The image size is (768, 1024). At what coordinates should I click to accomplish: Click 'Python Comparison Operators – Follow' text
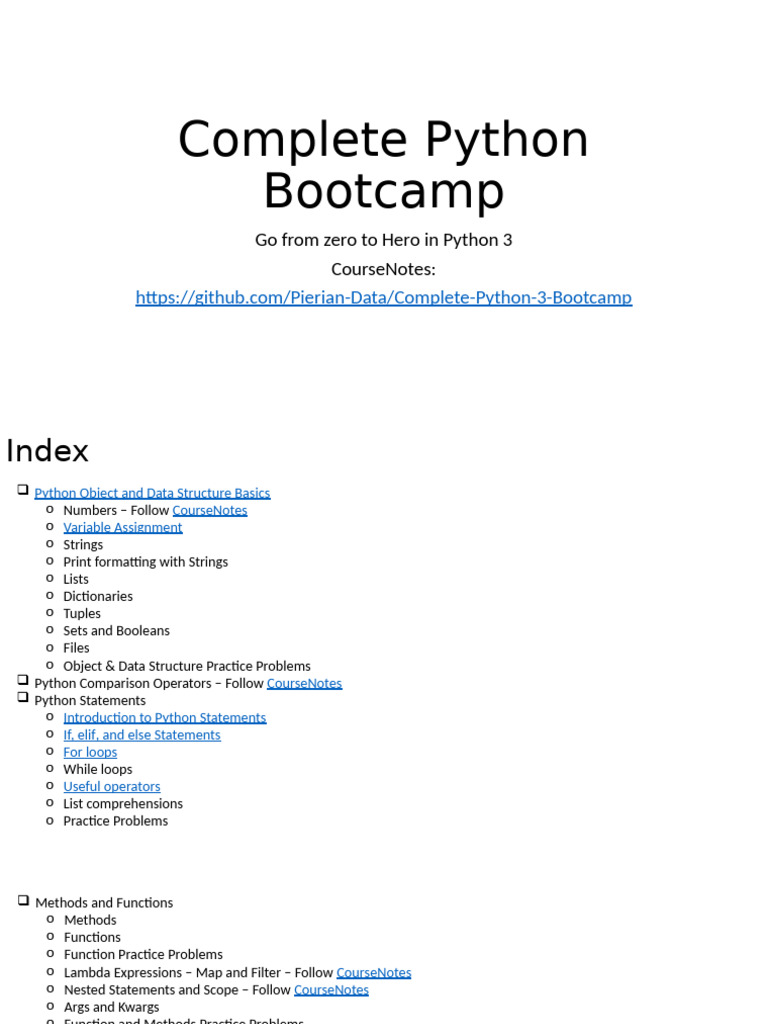coord(149,683)
